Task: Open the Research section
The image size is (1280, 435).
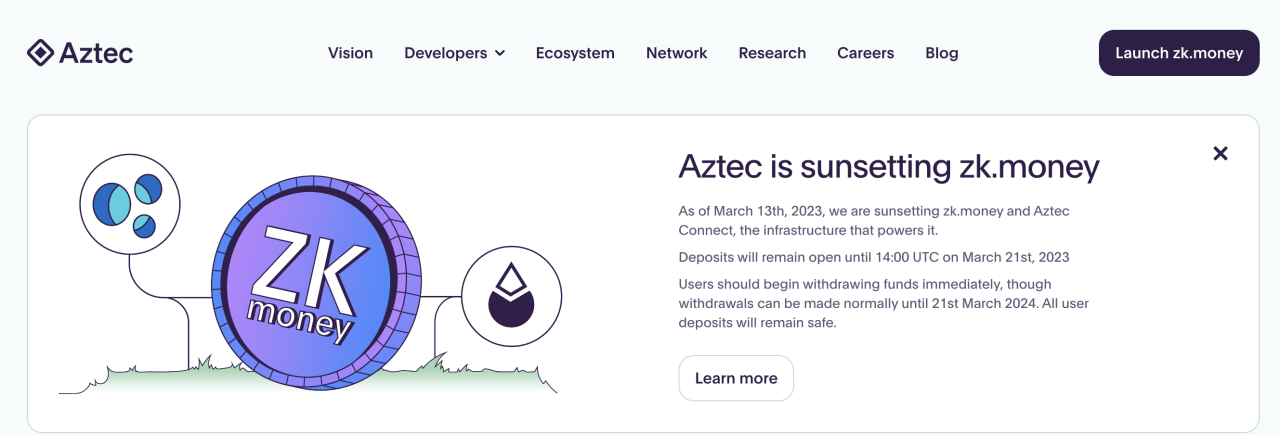Action: [x=772, y=53]
